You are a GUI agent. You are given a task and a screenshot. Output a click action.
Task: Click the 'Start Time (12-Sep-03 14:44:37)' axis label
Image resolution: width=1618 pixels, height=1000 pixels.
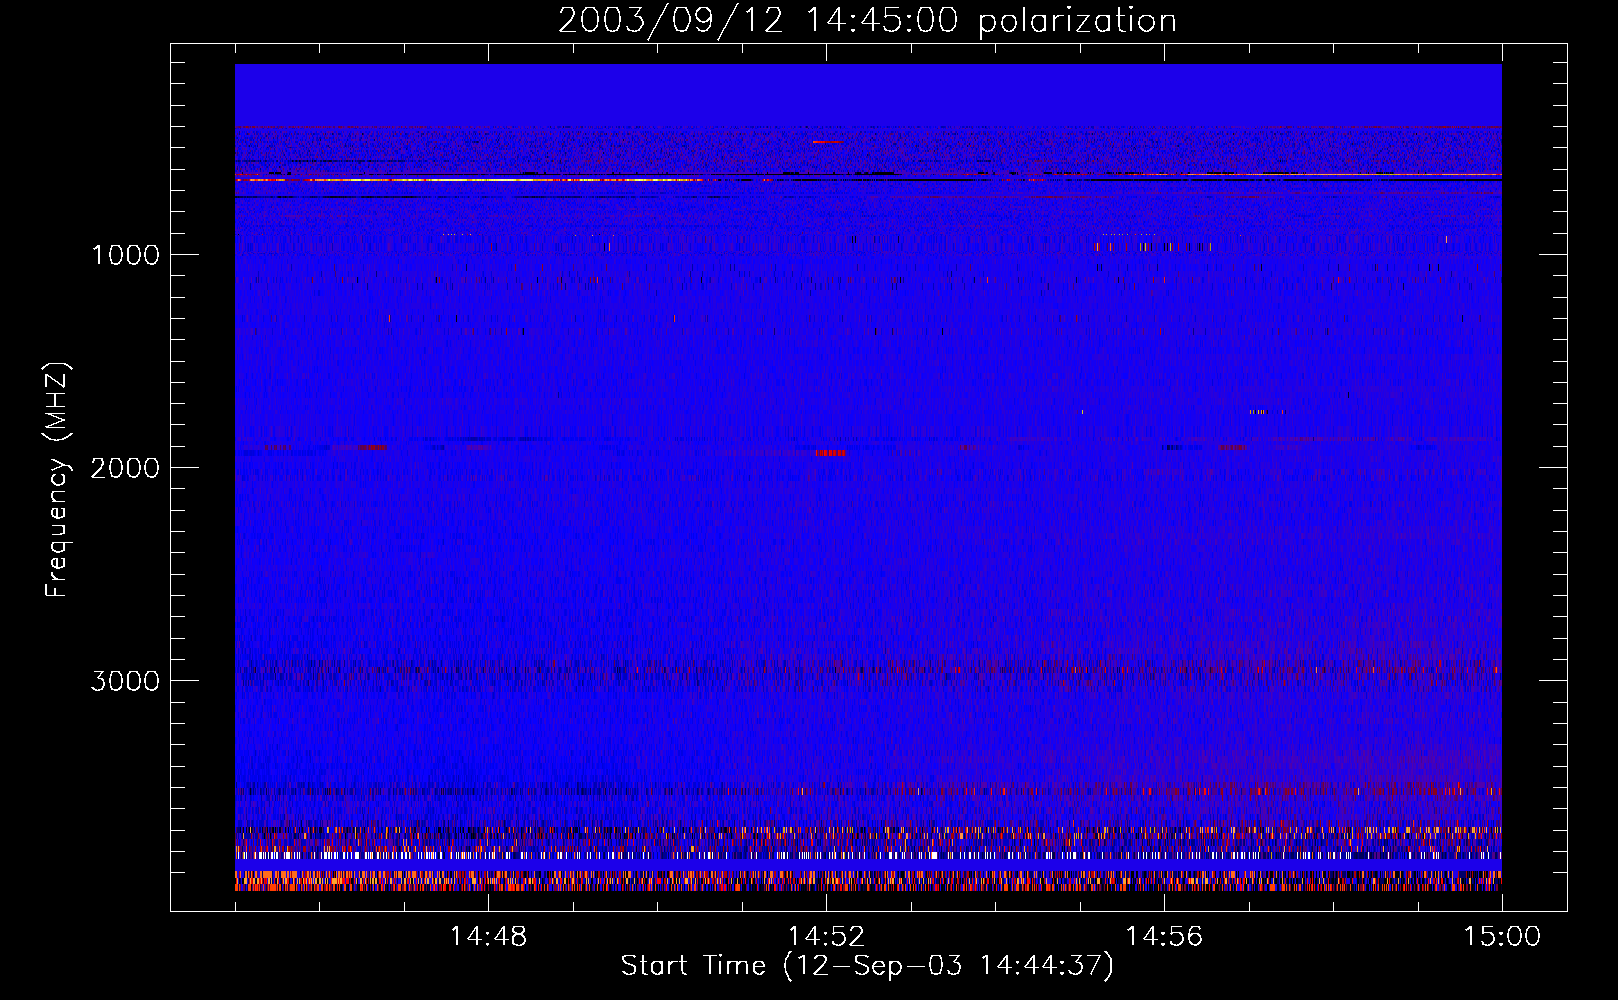[x=867, y=966]
